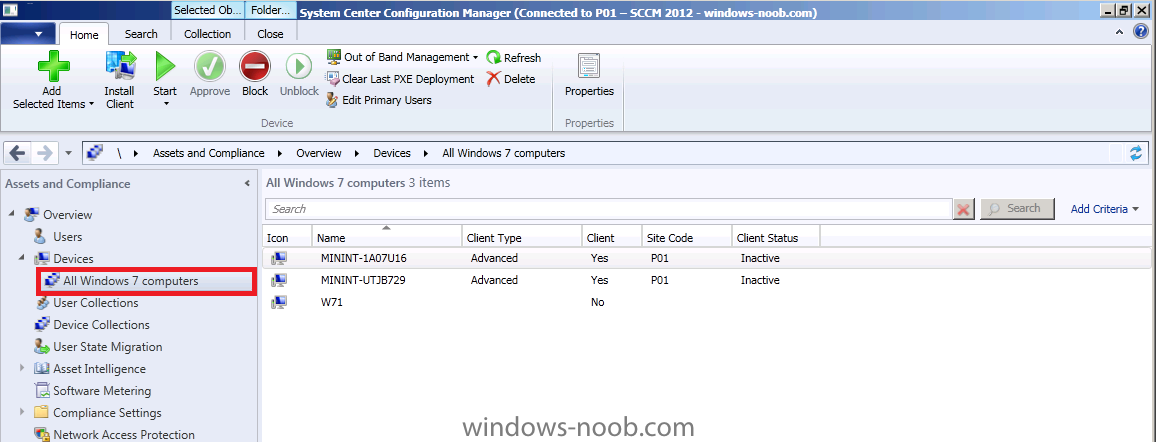Select All Windows 7 computers in the tree
Viewport: 1156px width, 442px height.
coord(130,281)
